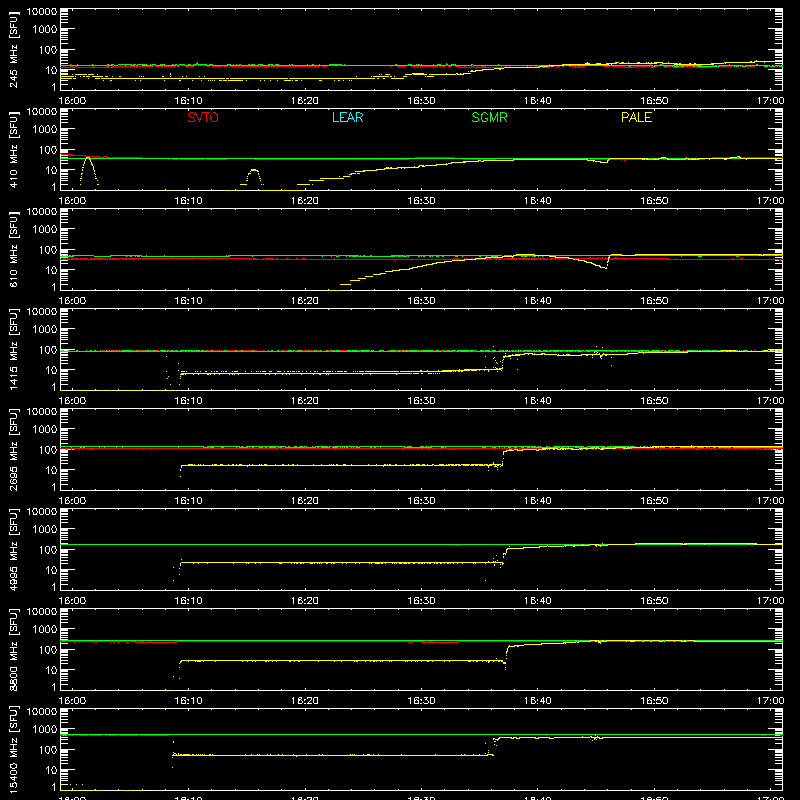Click the 100 tick value in 15400 MHz panel
800x800 pixels.
[48, 749]
